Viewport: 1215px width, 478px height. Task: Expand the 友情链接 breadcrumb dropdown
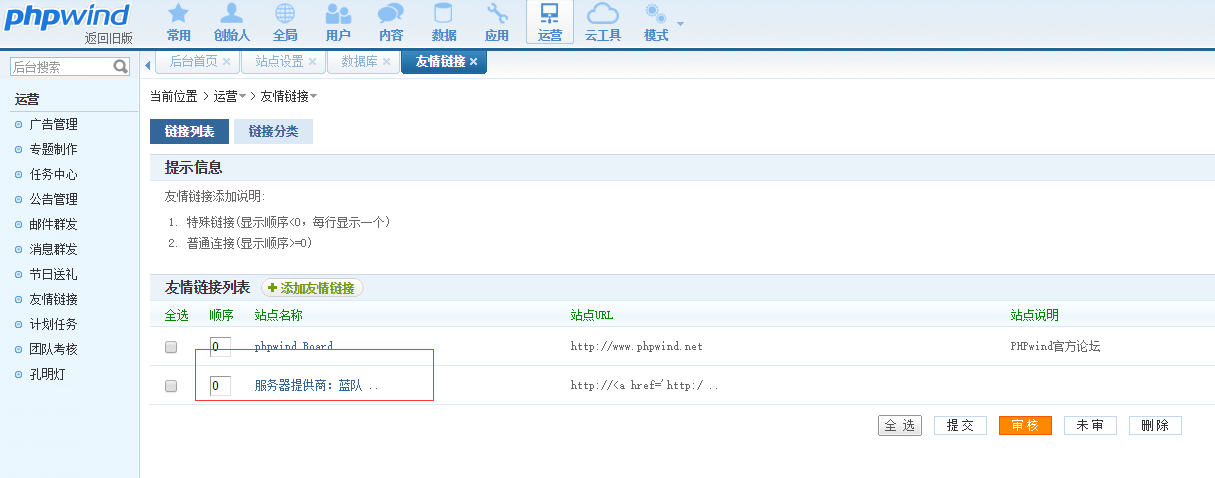tap(313, 97)
